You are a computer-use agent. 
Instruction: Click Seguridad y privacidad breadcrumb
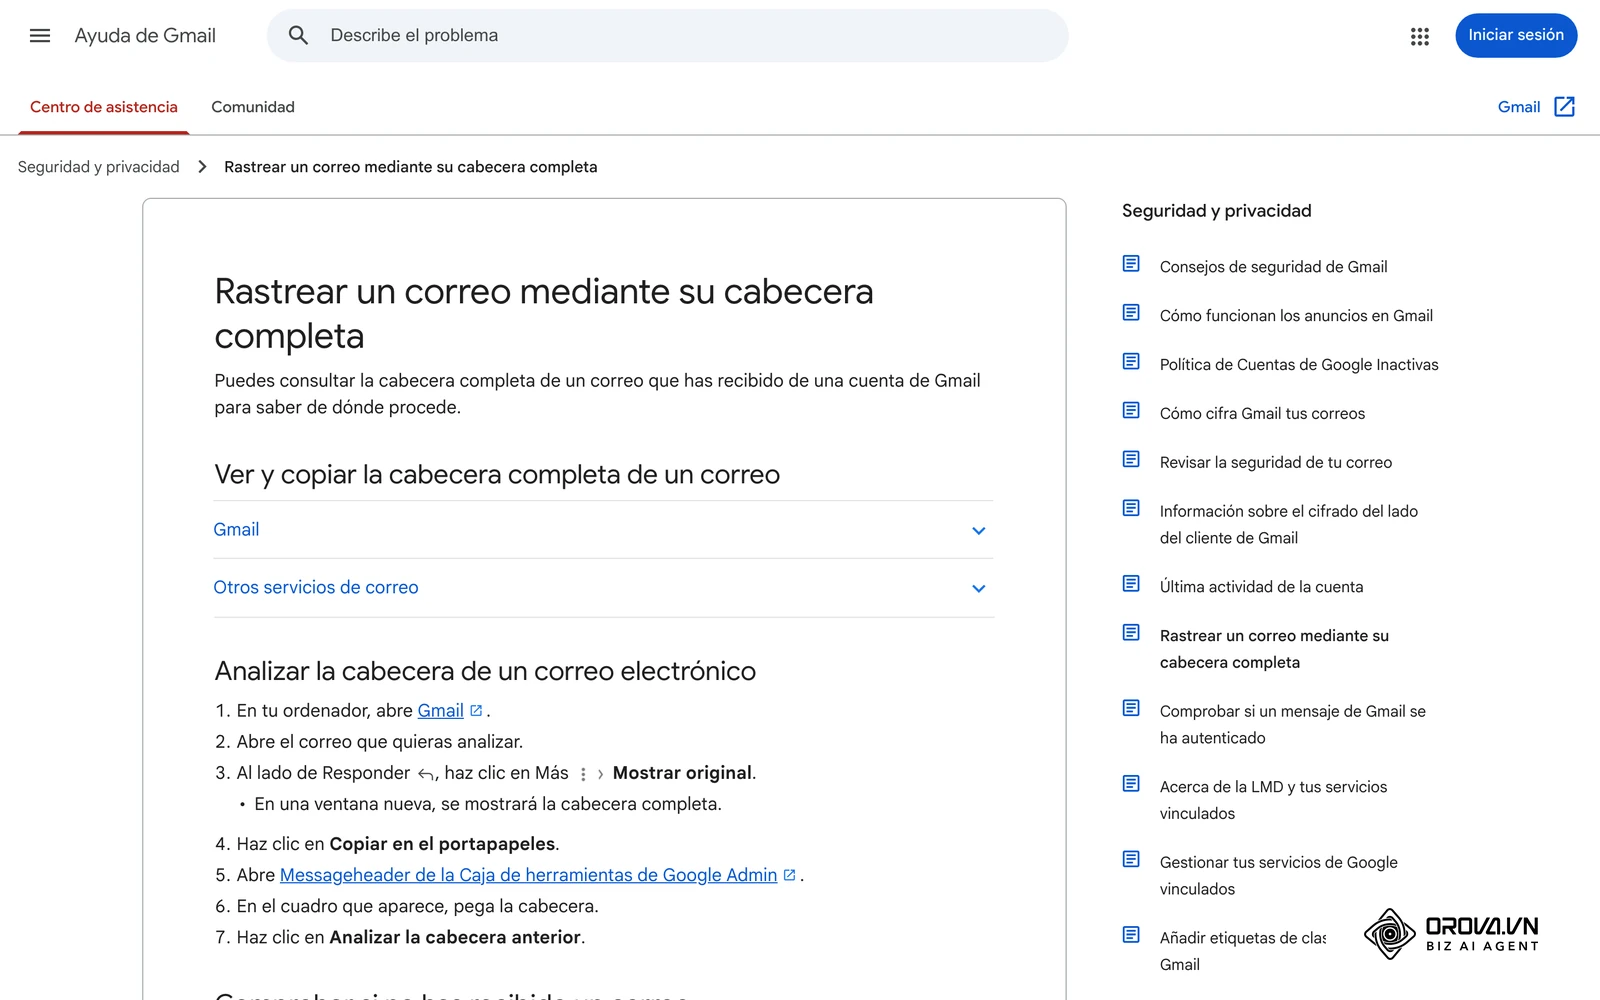99,167
